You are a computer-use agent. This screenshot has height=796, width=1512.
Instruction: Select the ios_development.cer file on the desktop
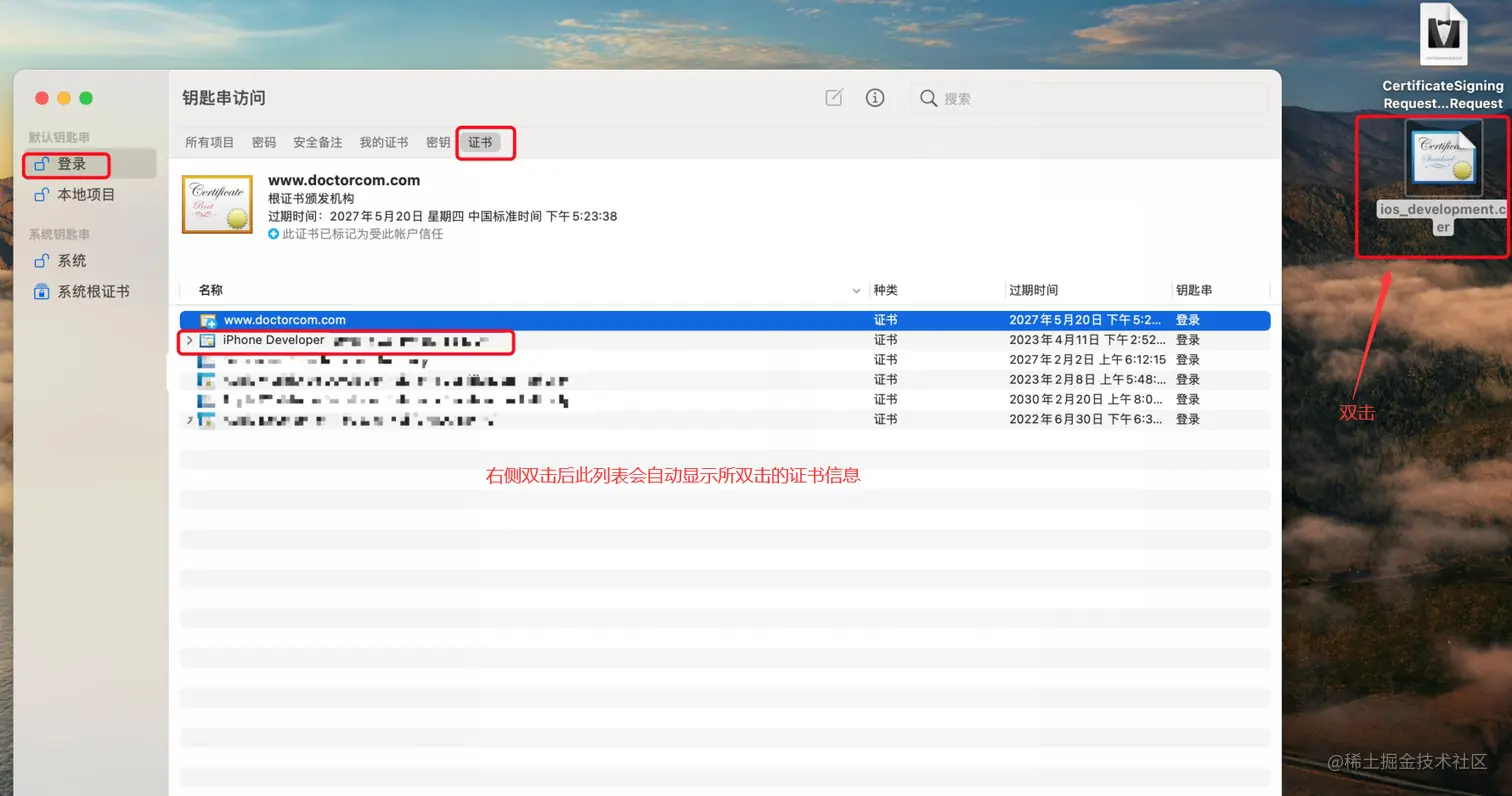[x=1442, y=178]
